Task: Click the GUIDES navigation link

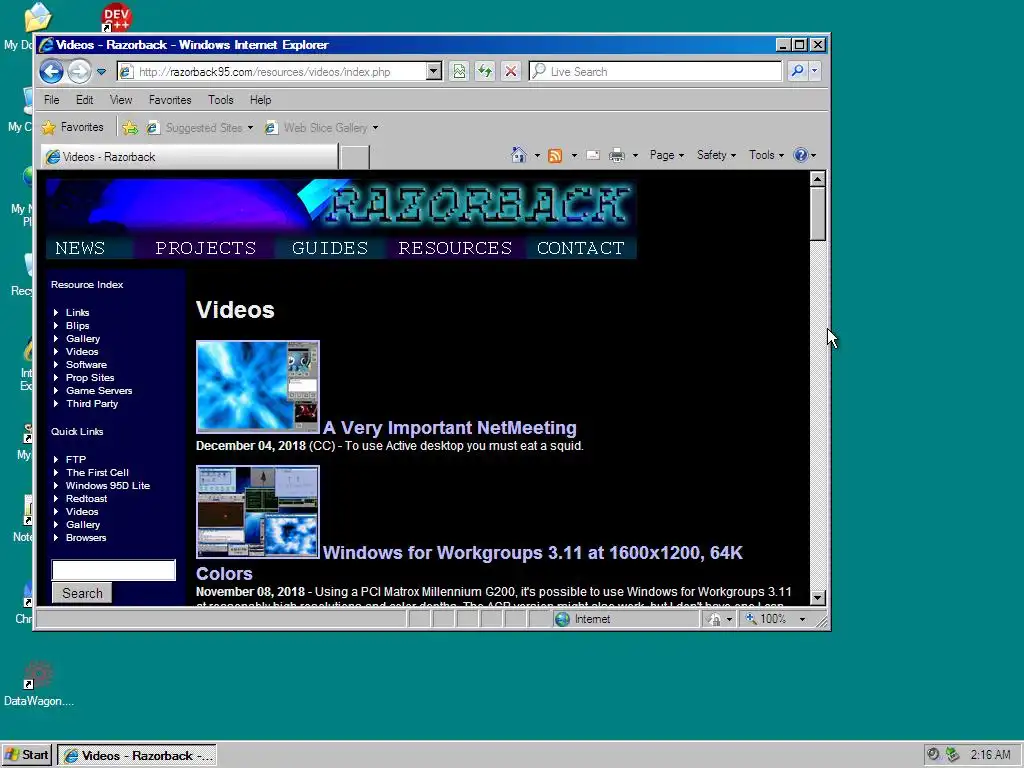Action: click(330, 248)
